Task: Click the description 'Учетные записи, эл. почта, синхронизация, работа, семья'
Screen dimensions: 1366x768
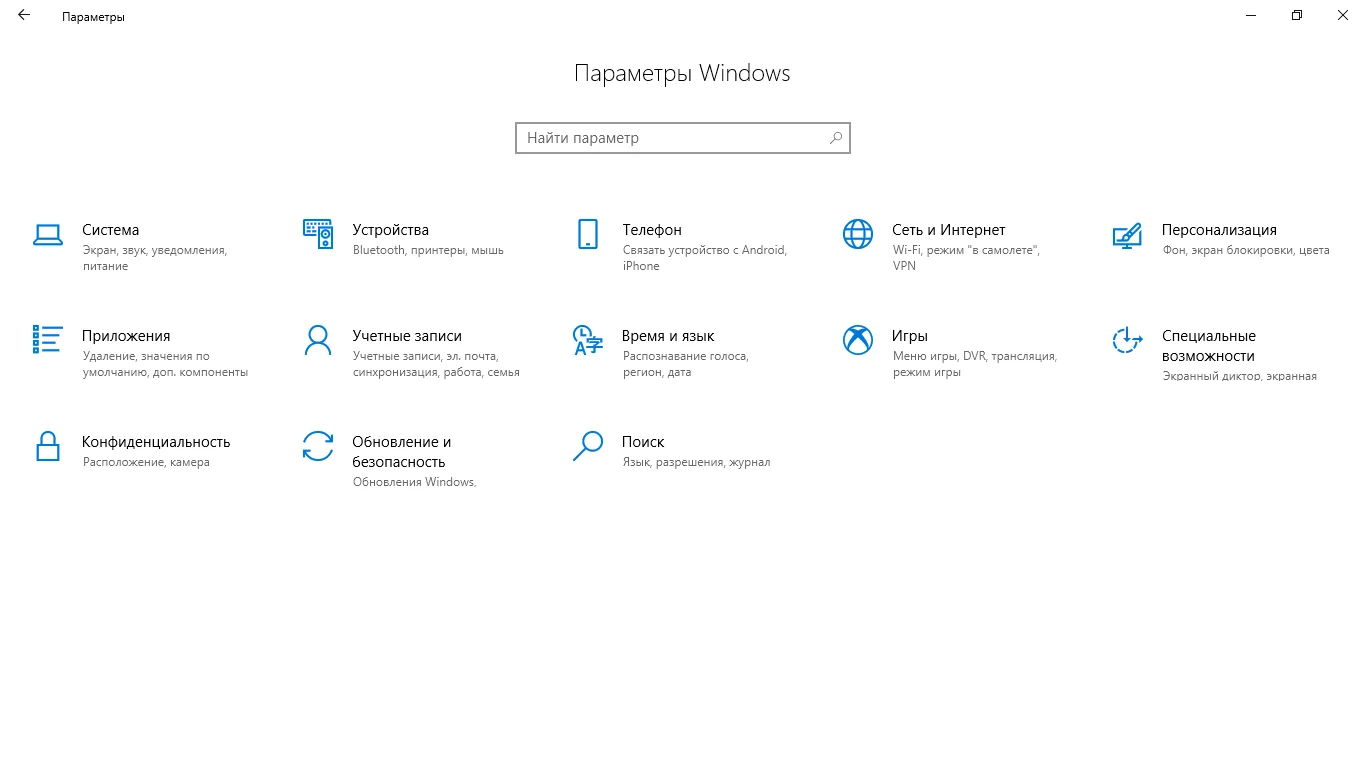Action: (x=436, y=364)
